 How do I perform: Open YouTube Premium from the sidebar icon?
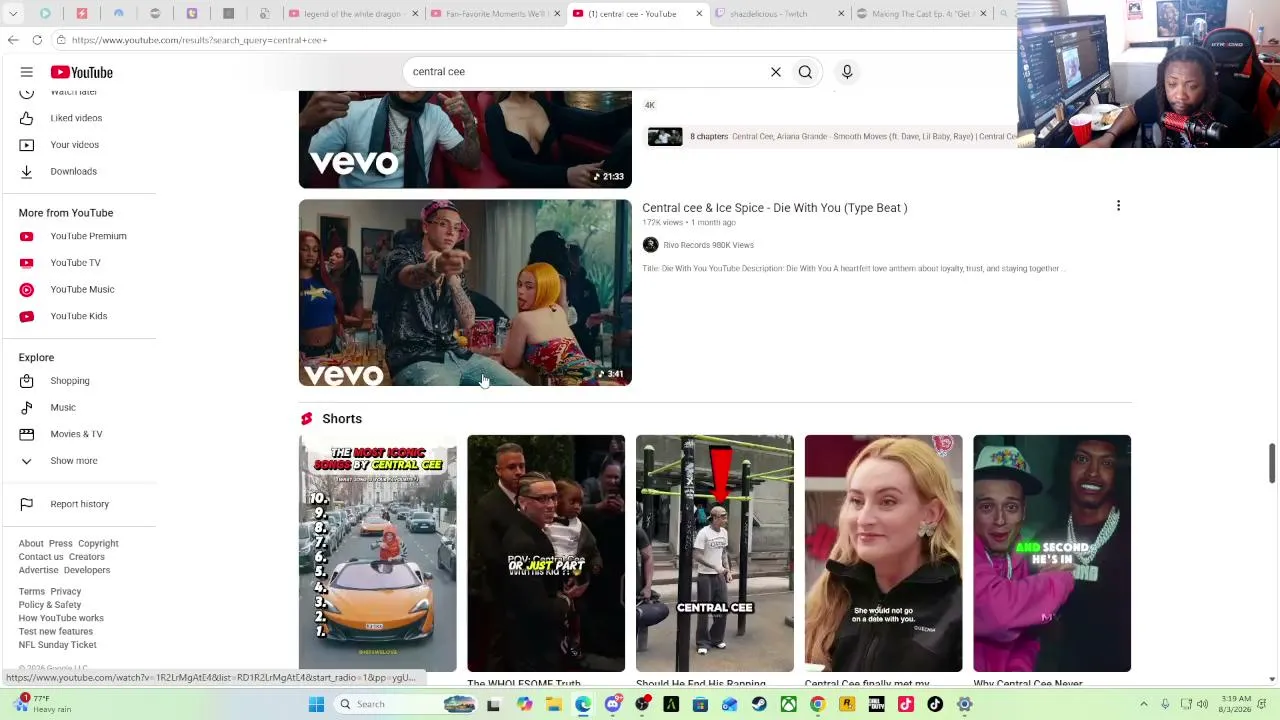pyautogui.click(x=27, y=236)
